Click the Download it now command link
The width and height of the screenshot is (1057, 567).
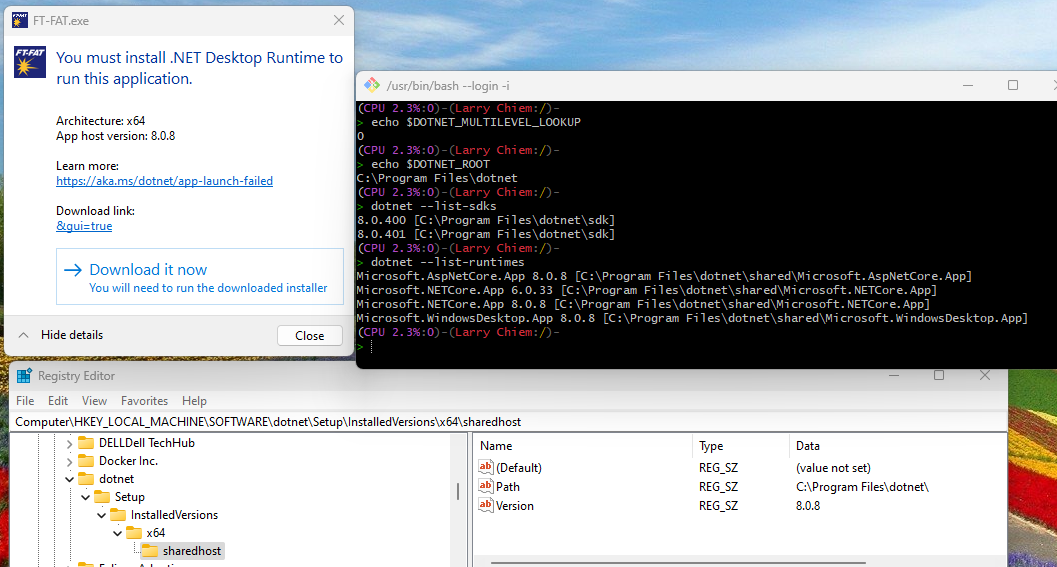[200, 276]
